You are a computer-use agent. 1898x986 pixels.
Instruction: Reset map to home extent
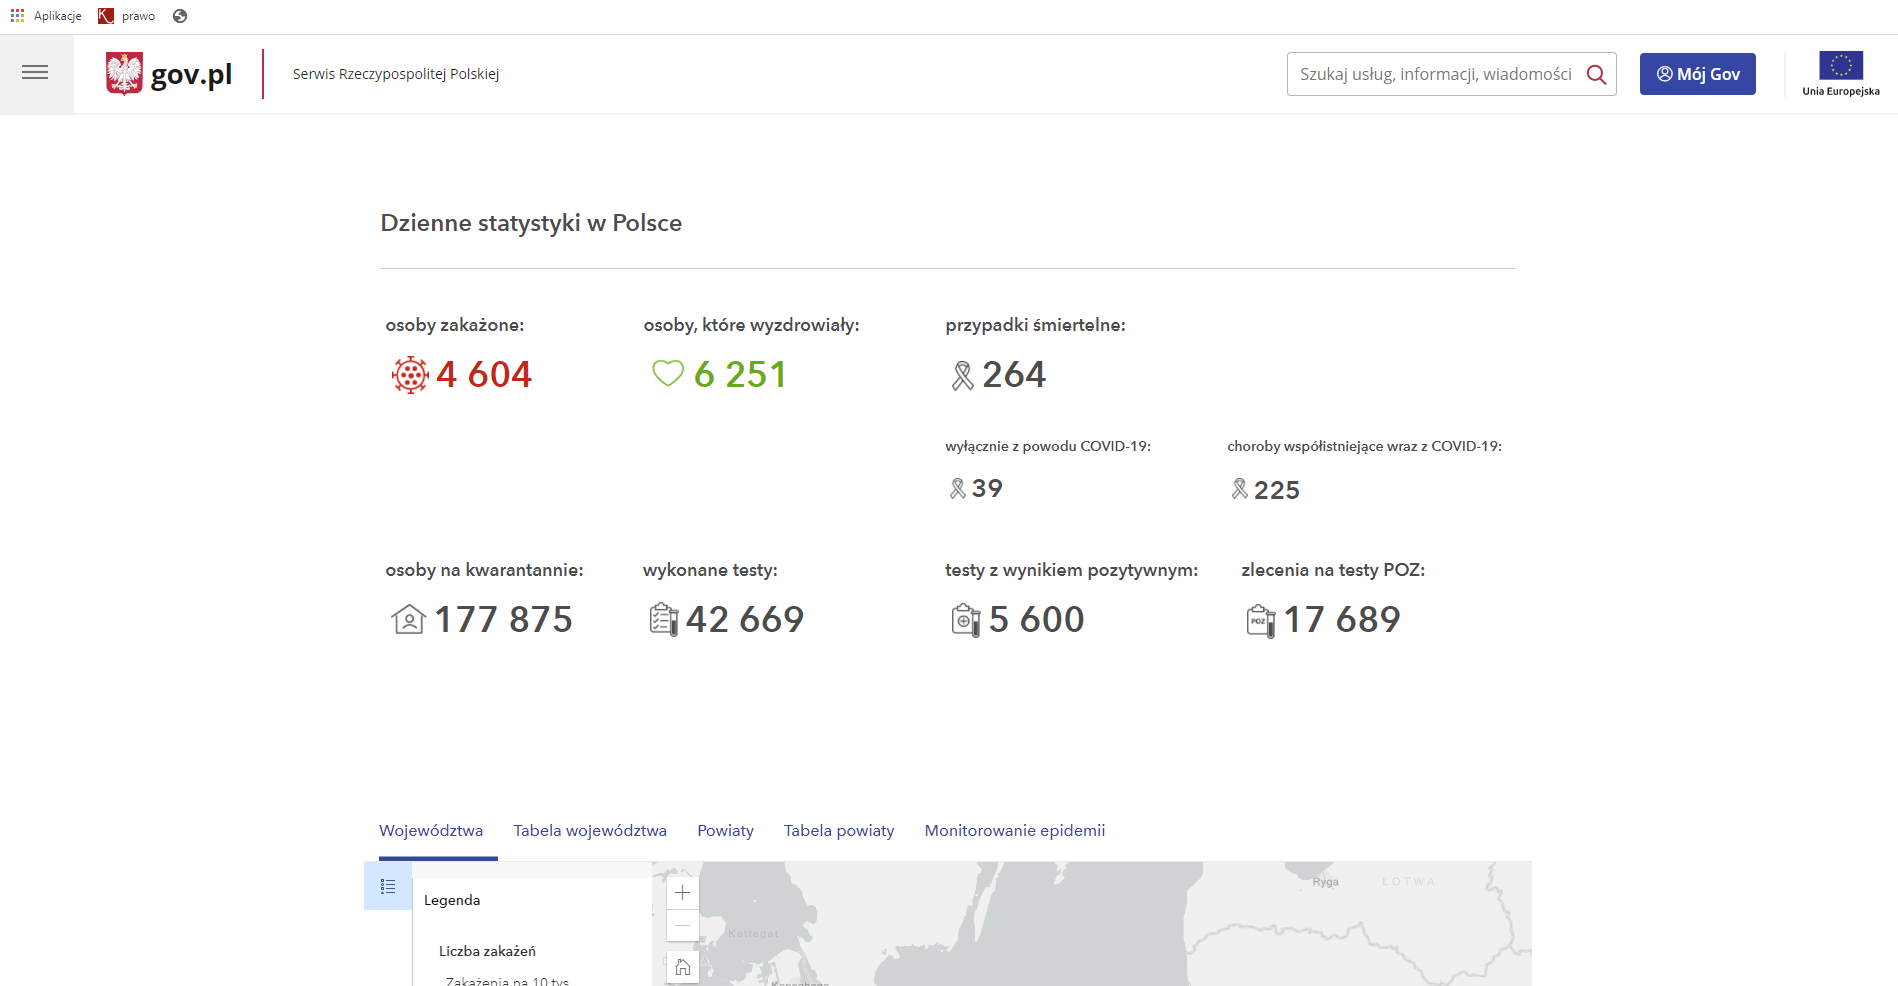[x=682, y=967]
